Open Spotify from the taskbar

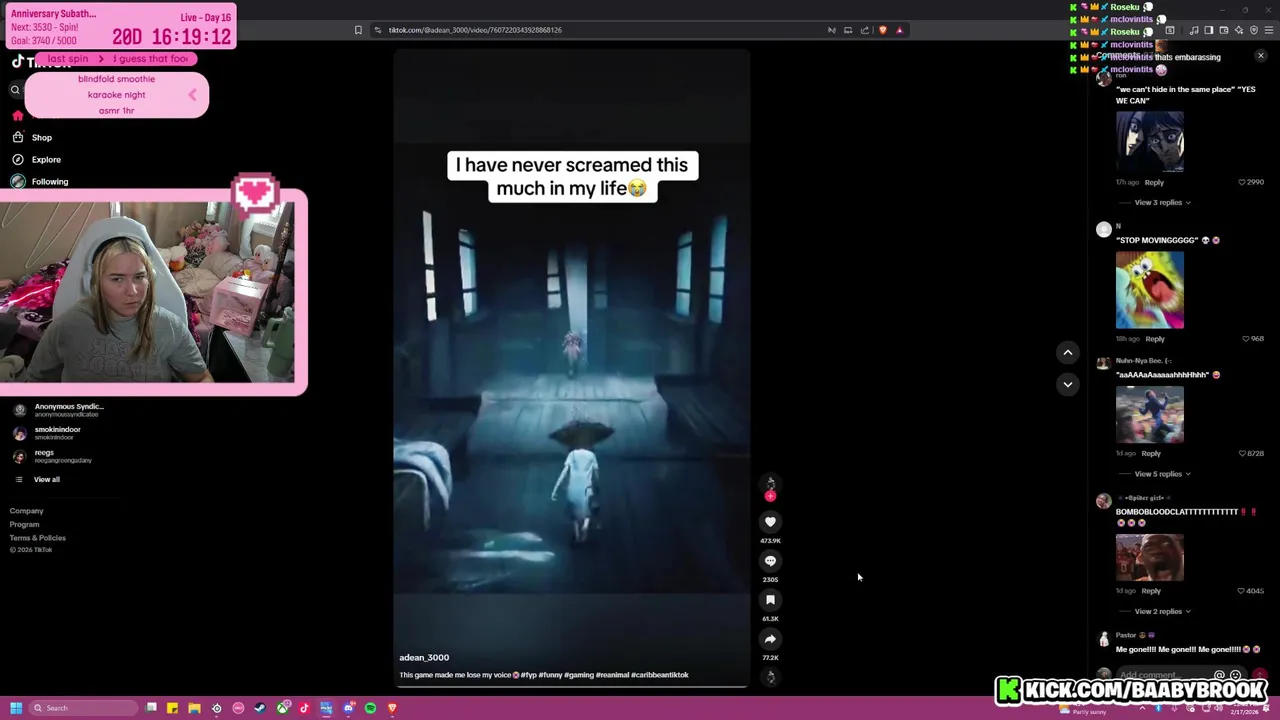[x=370, y=708]
